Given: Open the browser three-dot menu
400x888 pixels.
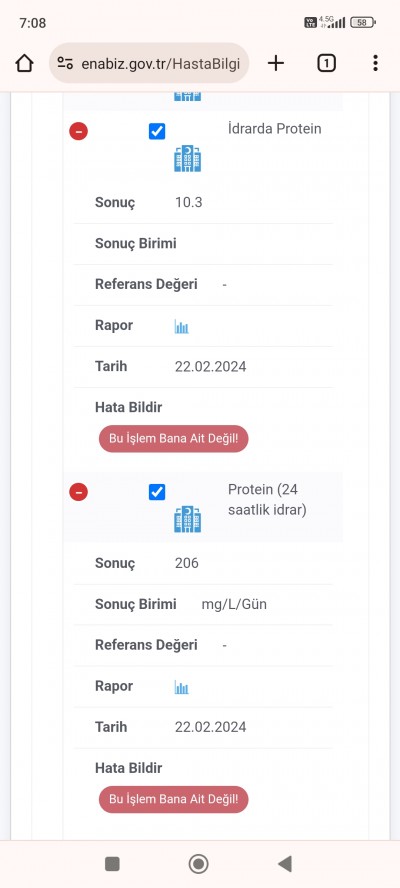Looking at the screenshot, I should coord(375,63).
